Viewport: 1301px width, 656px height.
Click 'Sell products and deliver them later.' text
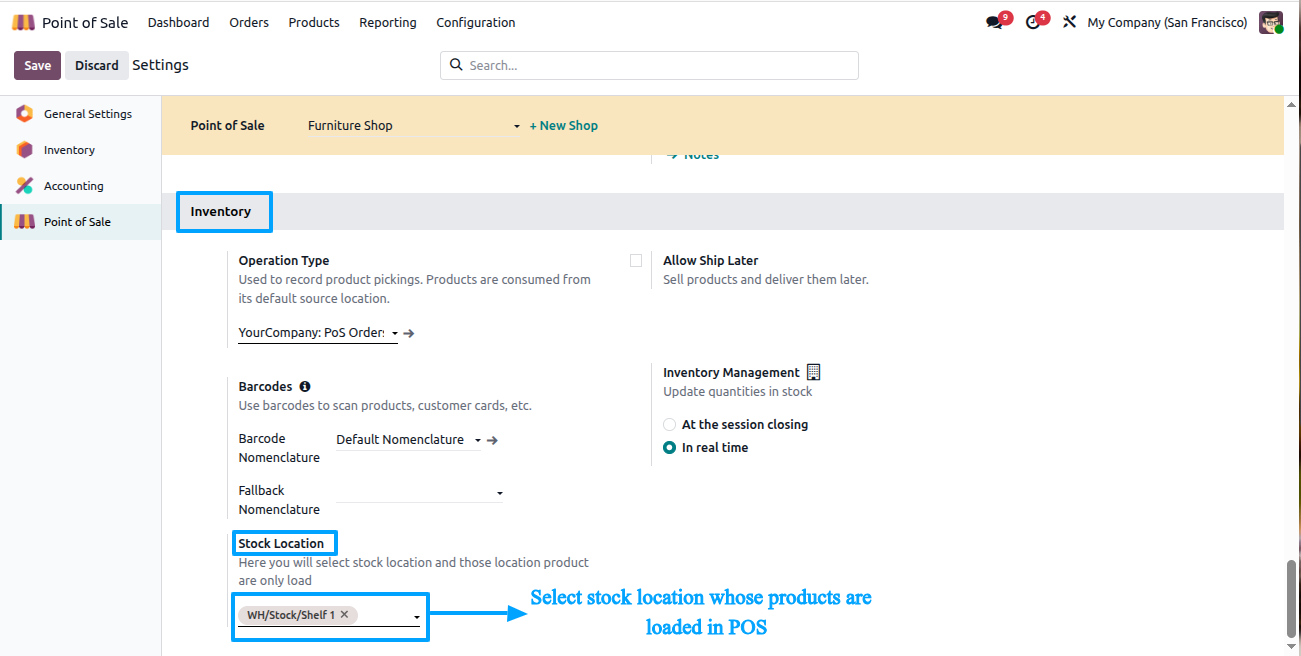pos(766,280)
